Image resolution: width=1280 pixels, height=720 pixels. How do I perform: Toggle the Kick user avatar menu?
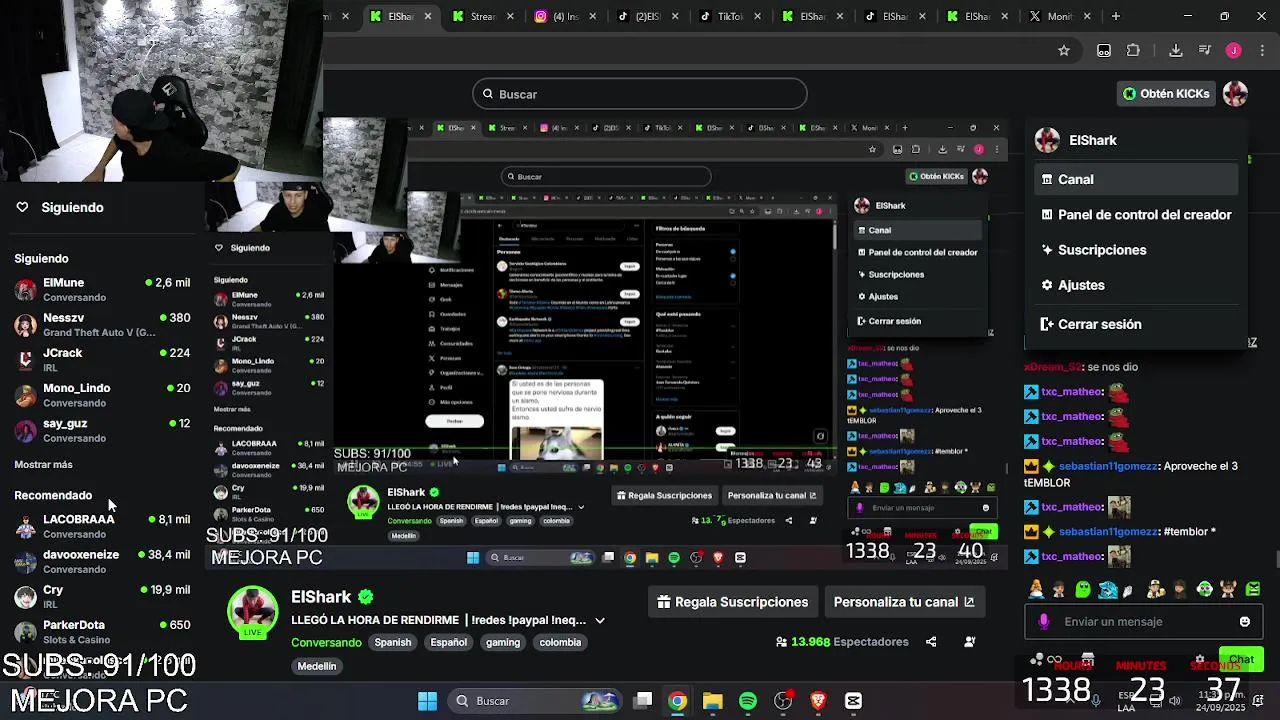tap(1236, 94)
